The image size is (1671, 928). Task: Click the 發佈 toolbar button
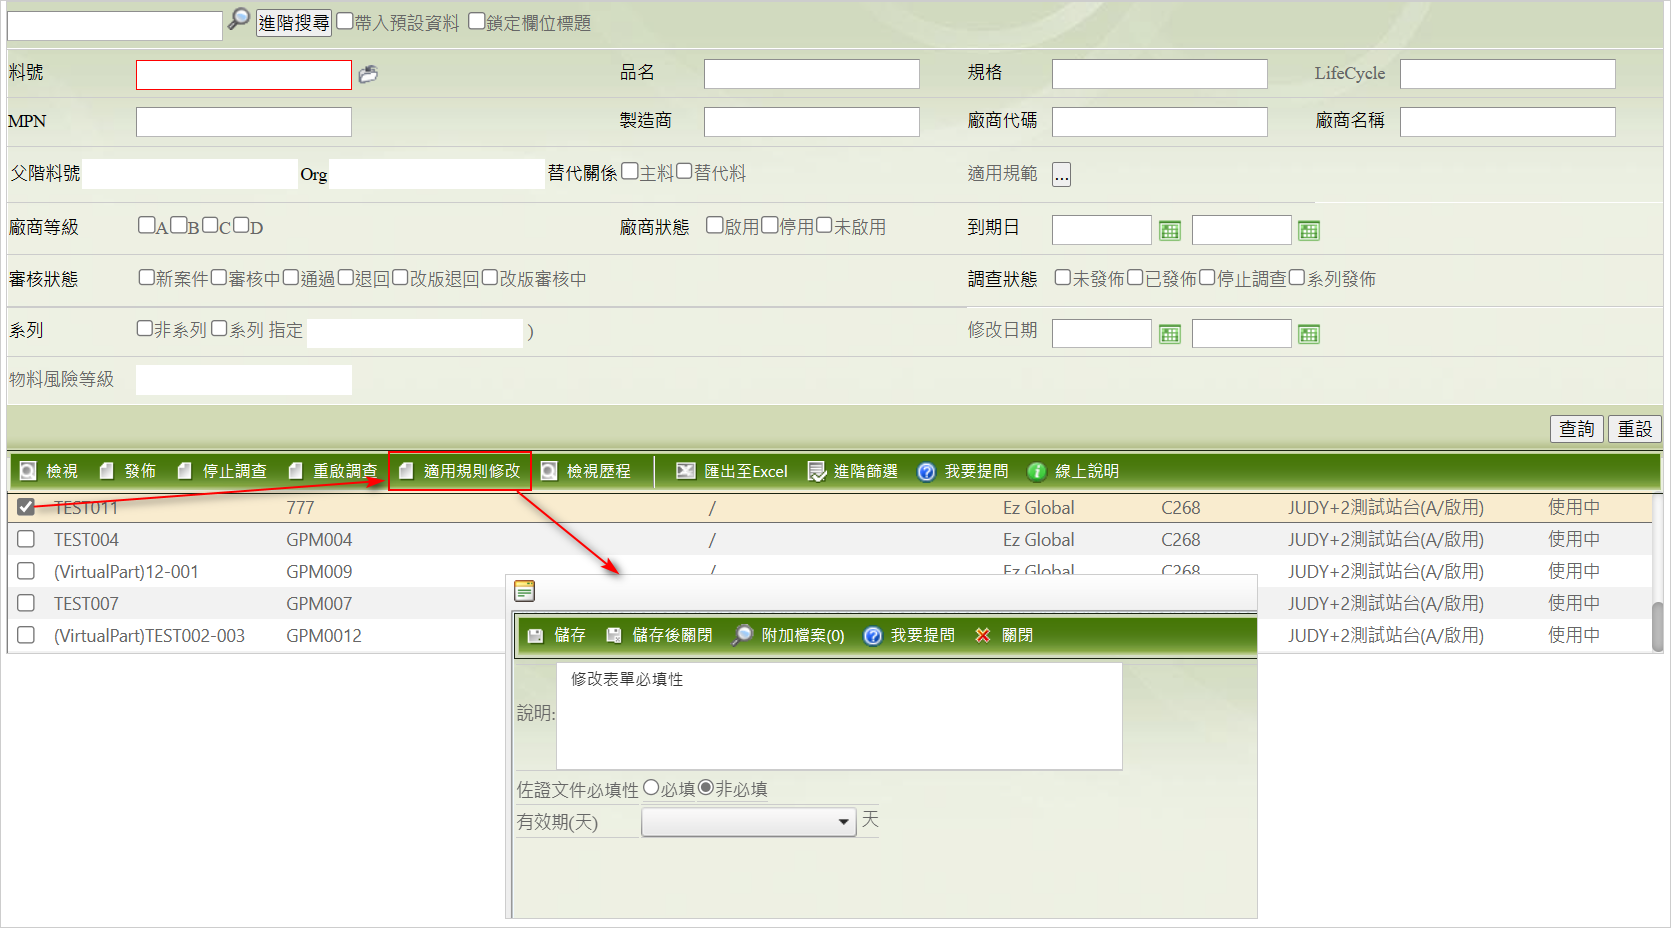click(127, 471)
